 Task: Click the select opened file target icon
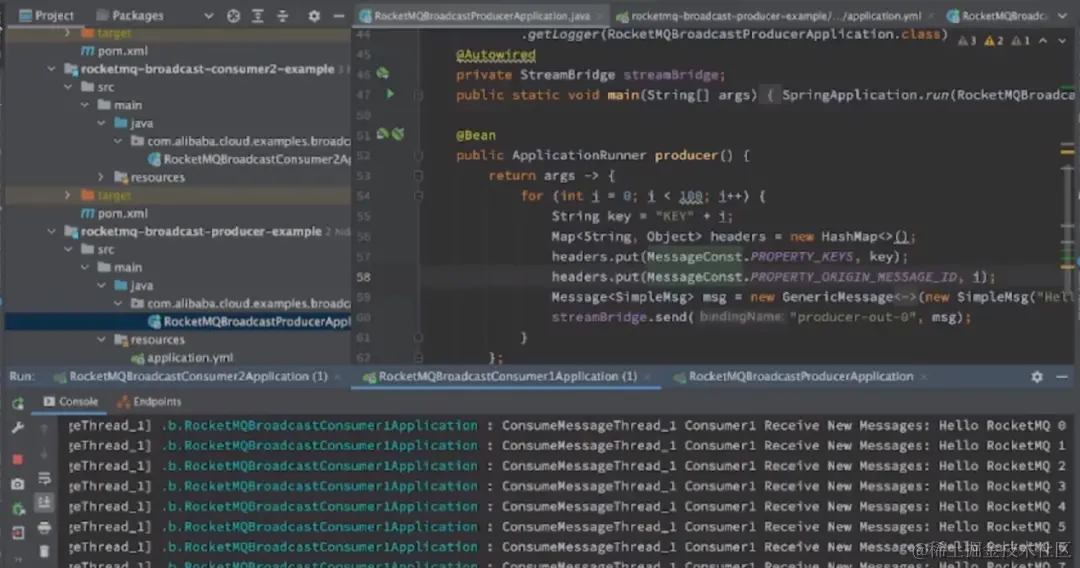tap(233, 15)
